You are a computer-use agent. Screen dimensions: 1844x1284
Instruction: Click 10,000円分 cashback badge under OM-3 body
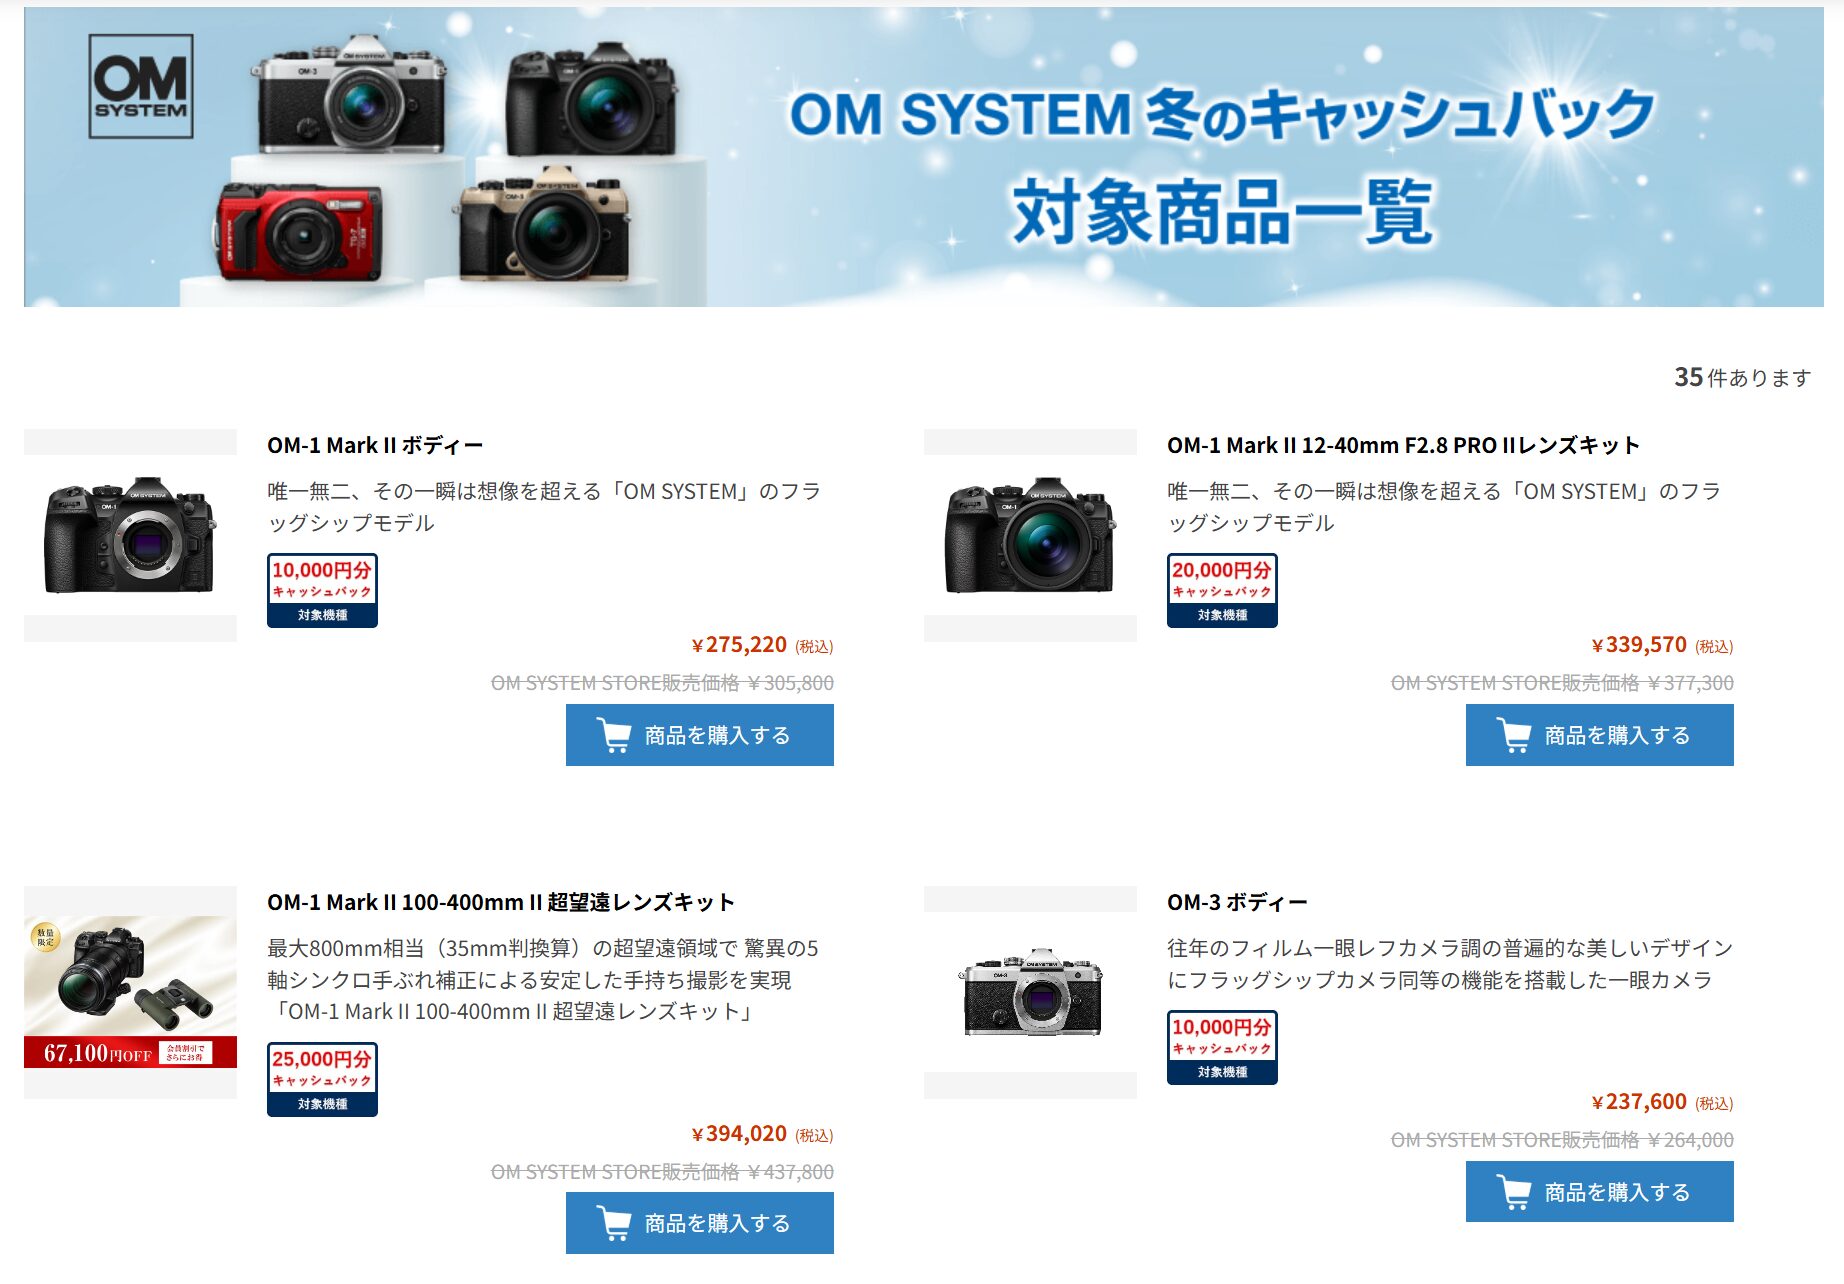tap(1222, 1047)
